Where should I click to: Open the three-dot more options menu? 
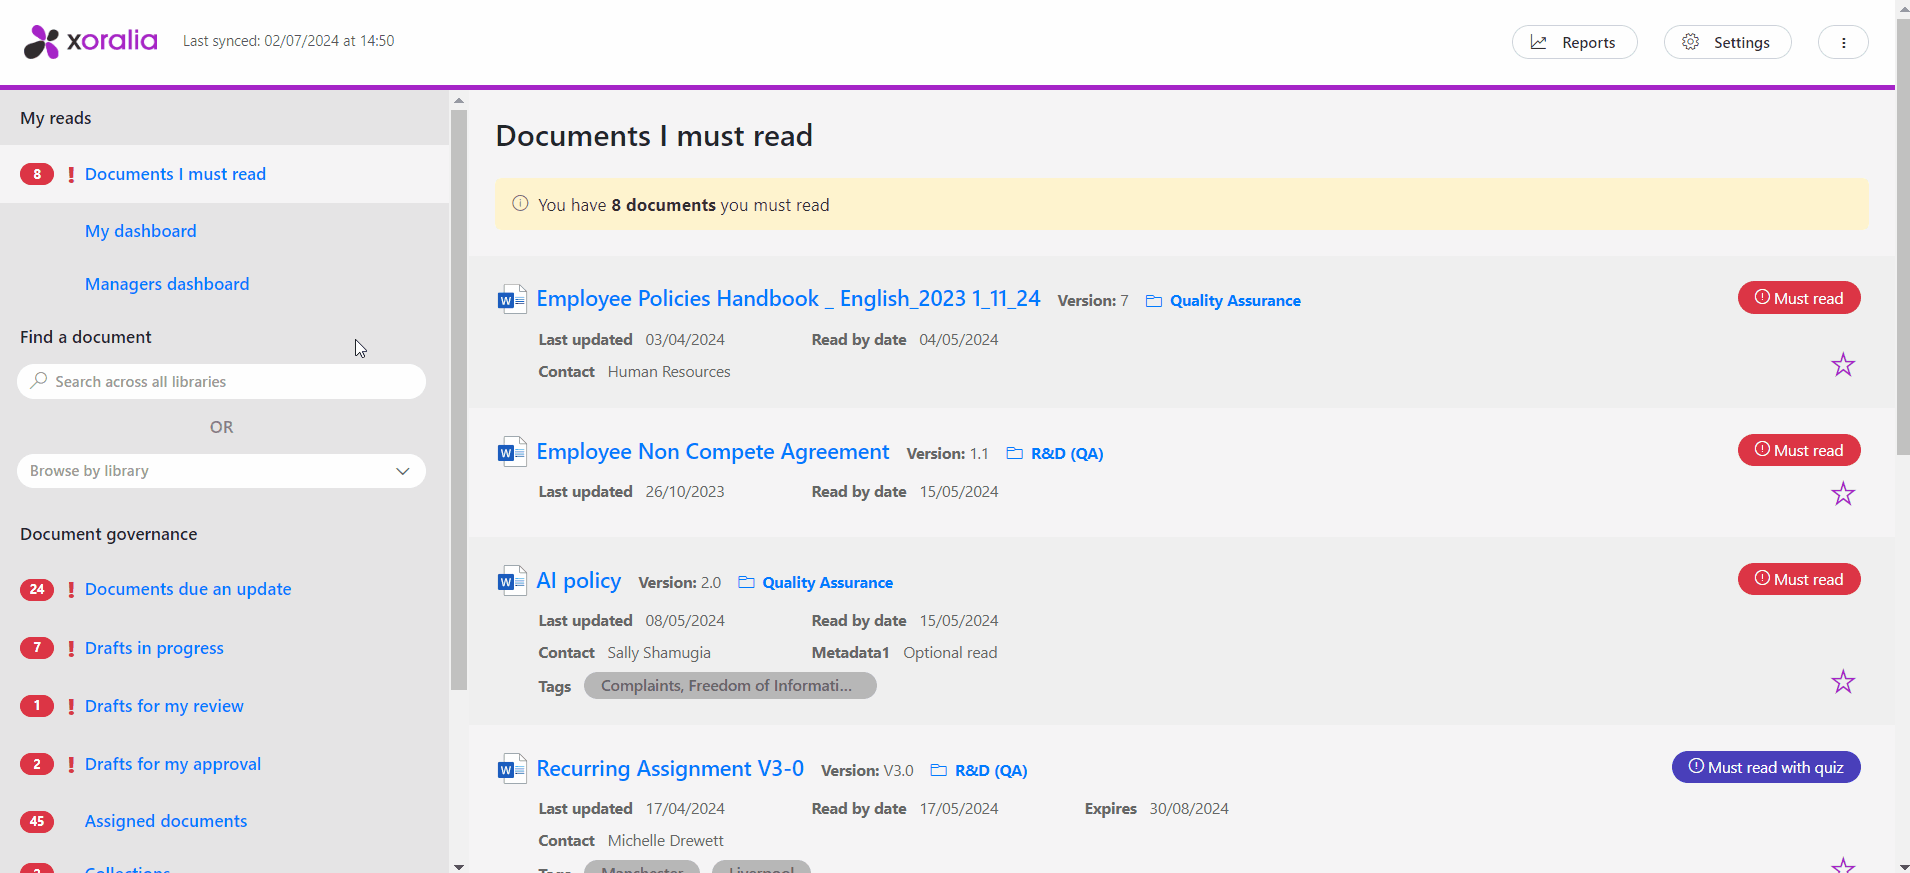1843,42
